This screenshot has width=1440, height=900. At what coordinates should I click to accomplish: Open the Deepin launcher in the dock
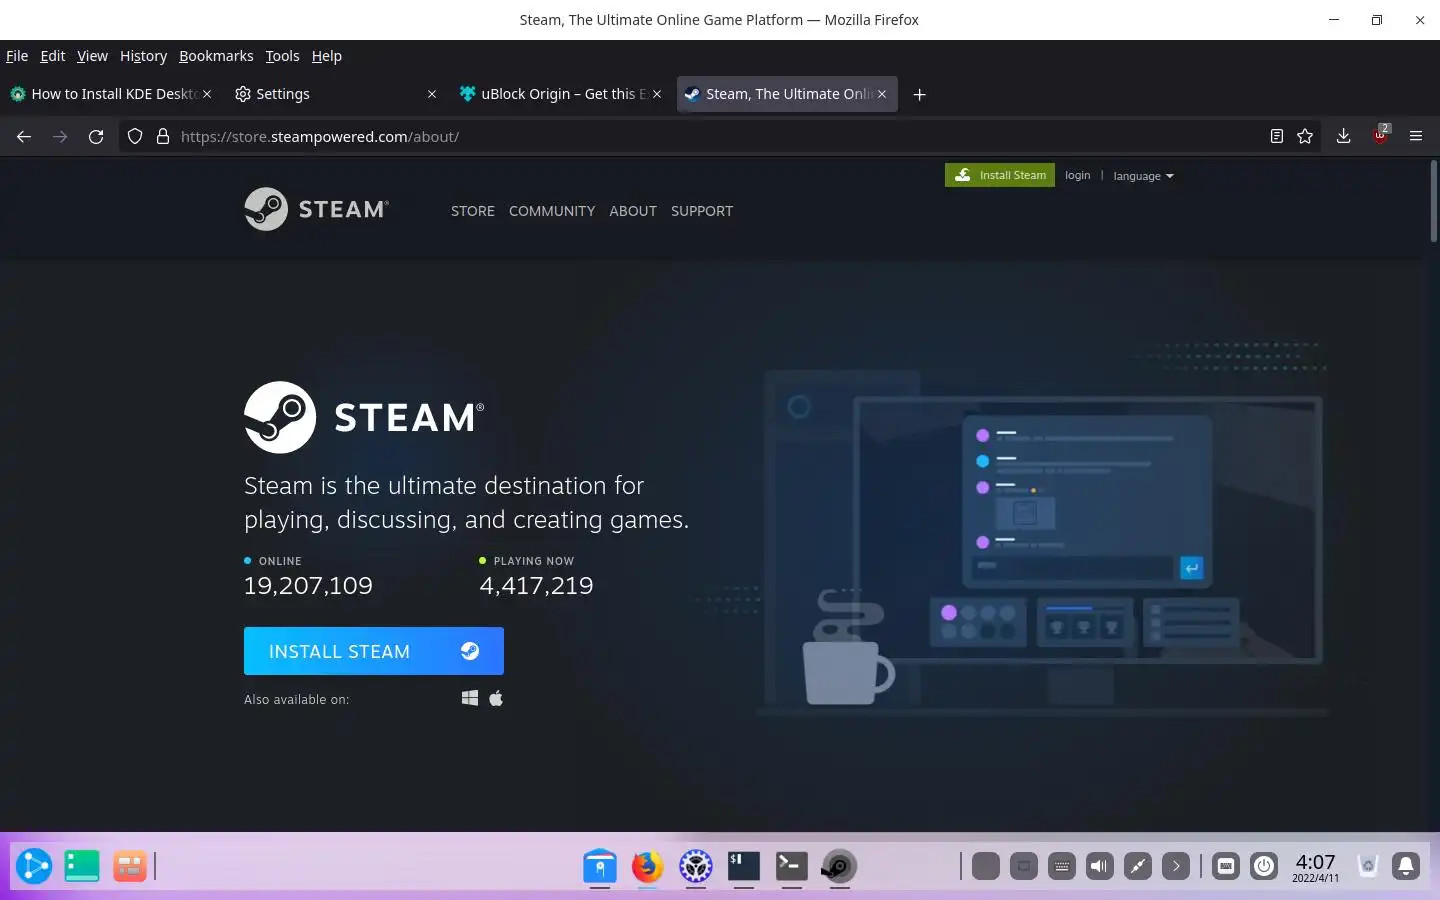[x=34, y=866]
